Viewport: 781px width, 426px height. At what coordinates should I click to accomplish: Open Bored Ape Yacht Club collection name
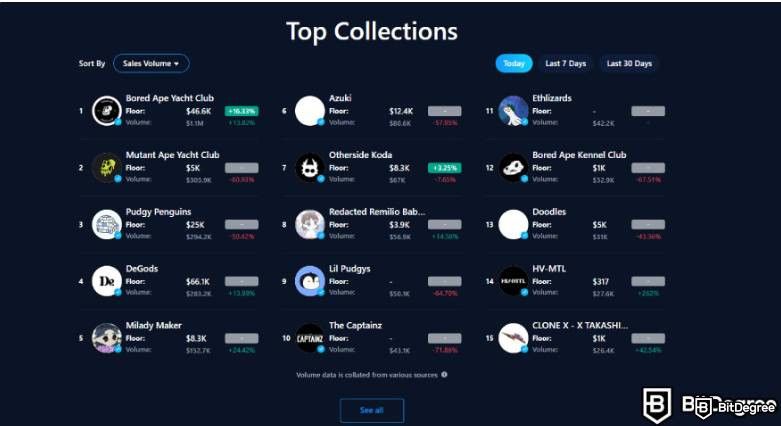click(x=170, y=98)
